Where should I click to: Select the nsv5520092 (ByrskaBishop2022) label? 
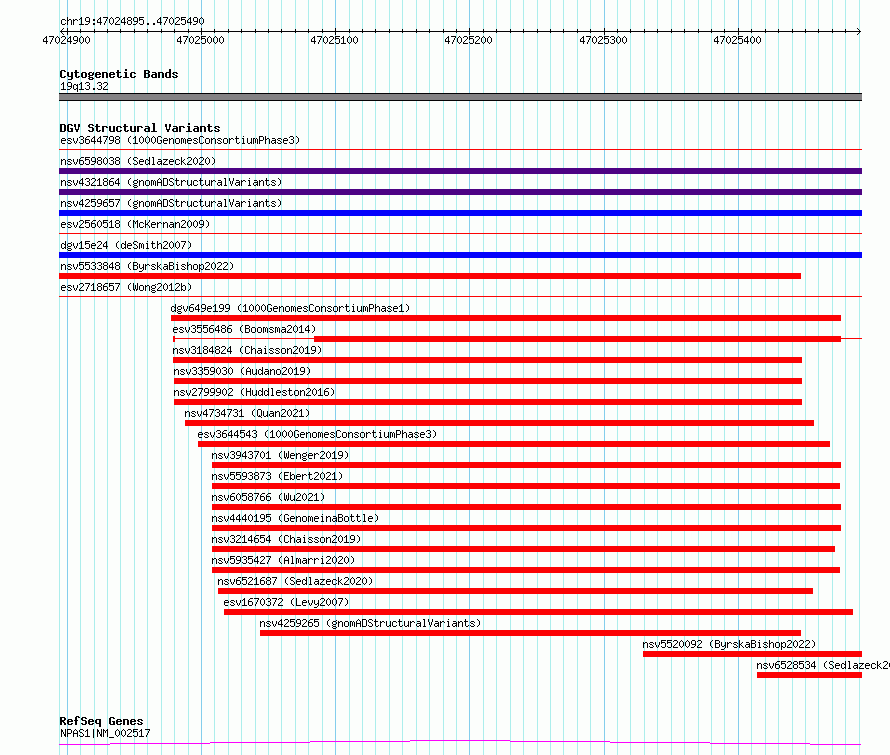point(729,644)
